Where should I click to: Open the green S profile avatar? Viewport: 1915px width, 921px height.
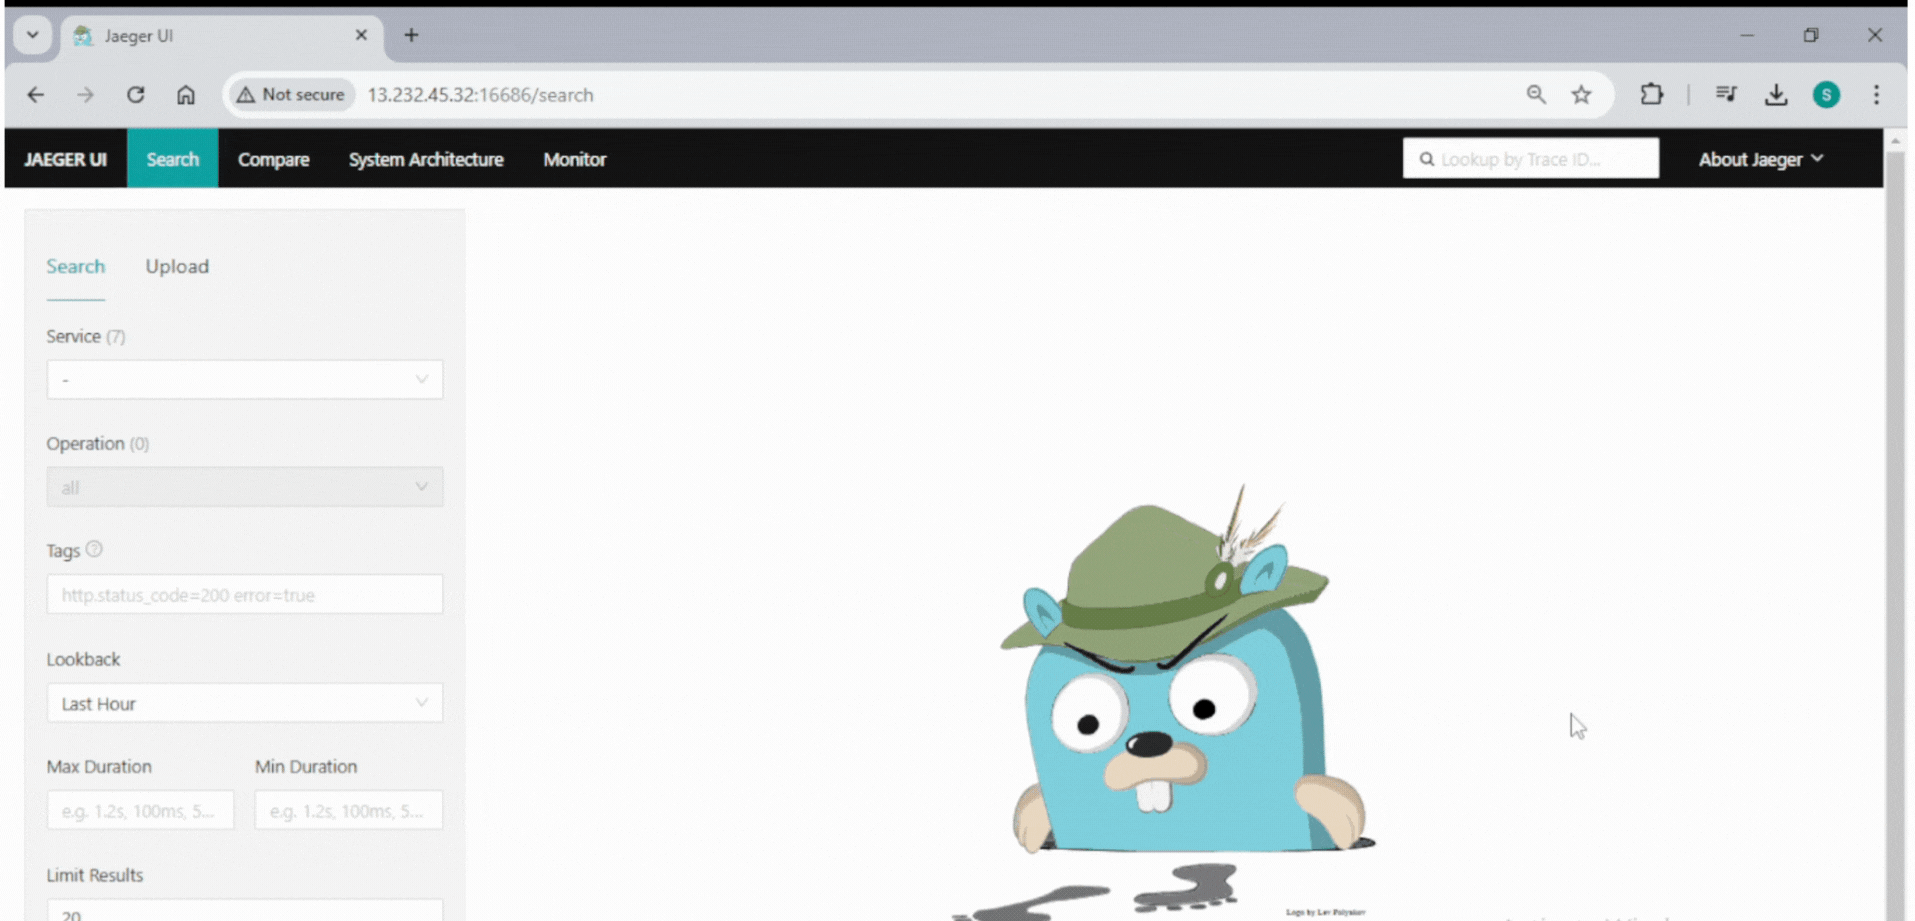coord(1826,94)
